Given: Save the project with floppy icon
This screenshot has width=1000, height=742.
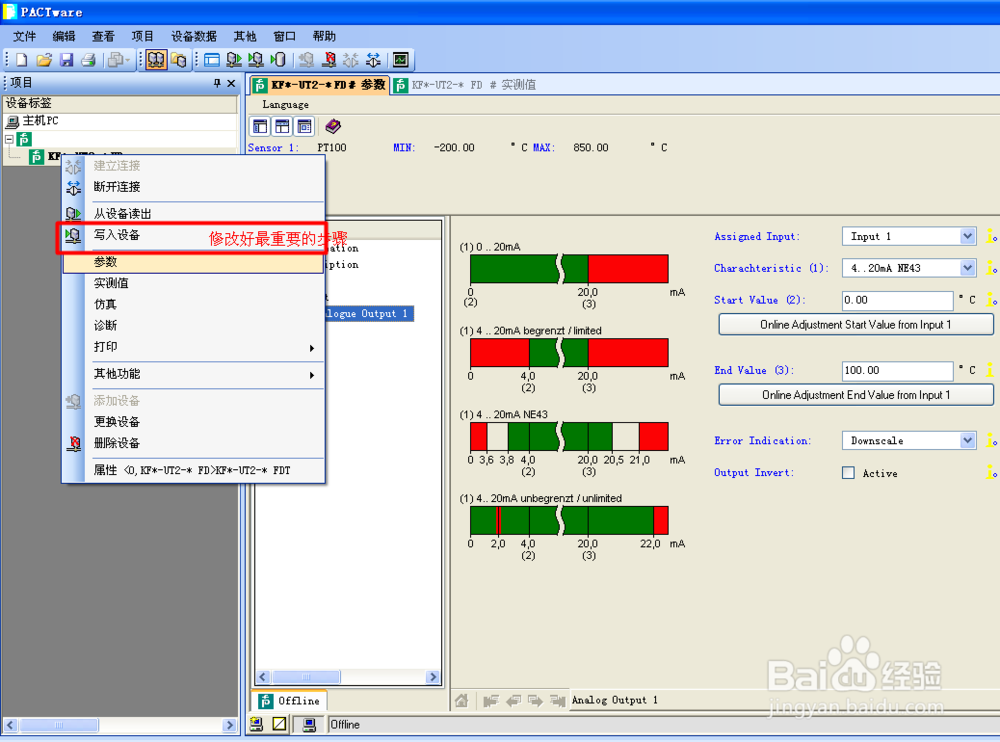Looking at the screenshot, I should (x=66, y=60).
